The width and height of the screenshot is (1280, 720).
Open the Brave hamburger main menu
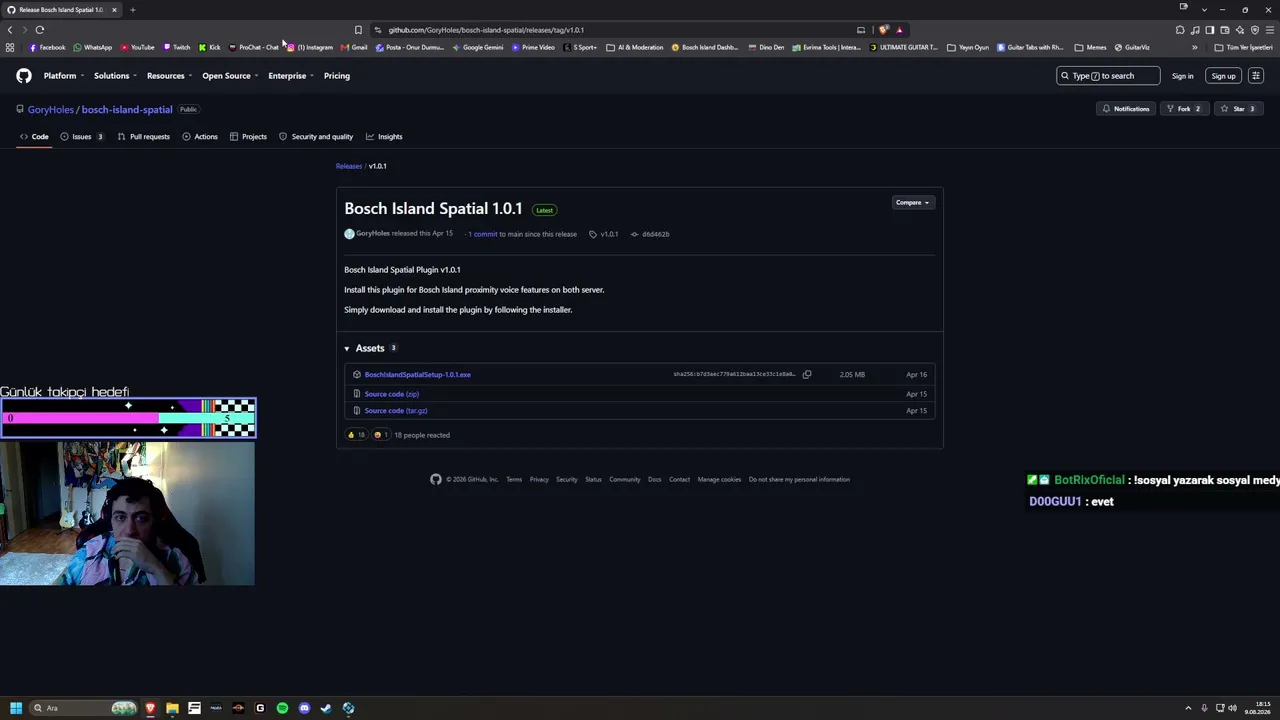coord(1270,30)
